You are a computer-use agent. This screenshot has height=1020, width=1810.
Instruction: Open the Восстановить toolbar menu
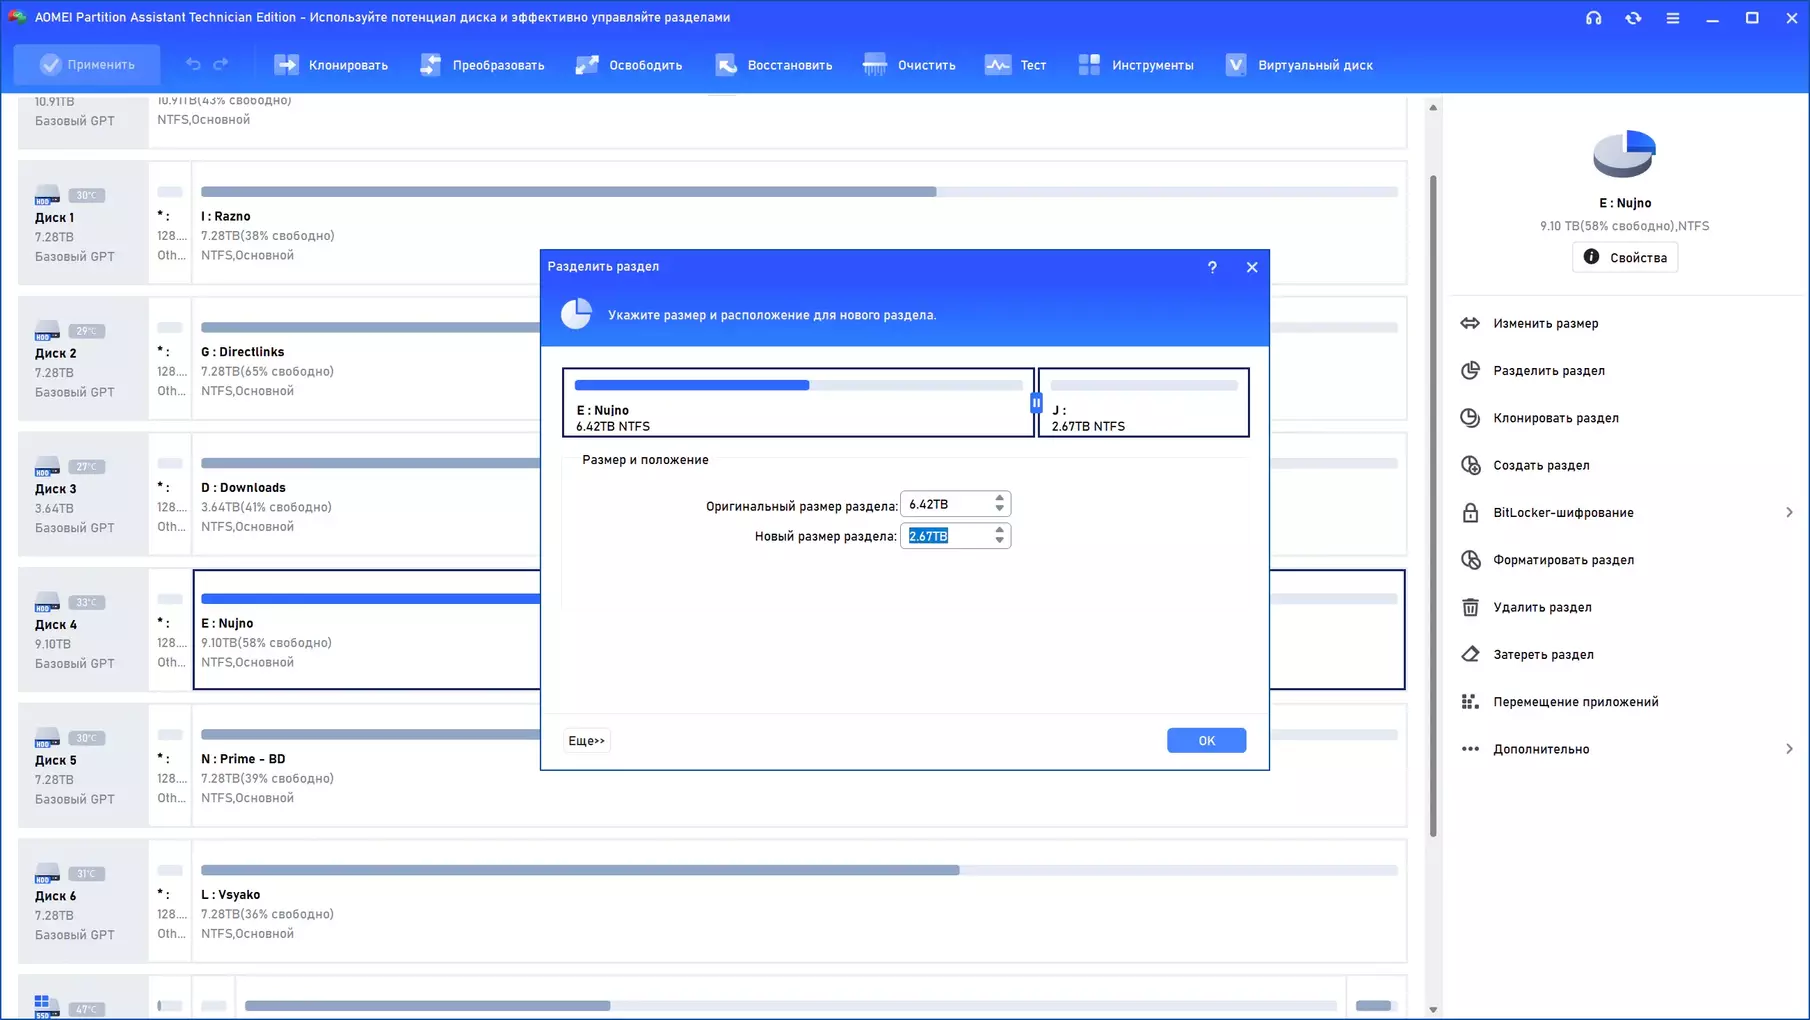coord(773,65)
